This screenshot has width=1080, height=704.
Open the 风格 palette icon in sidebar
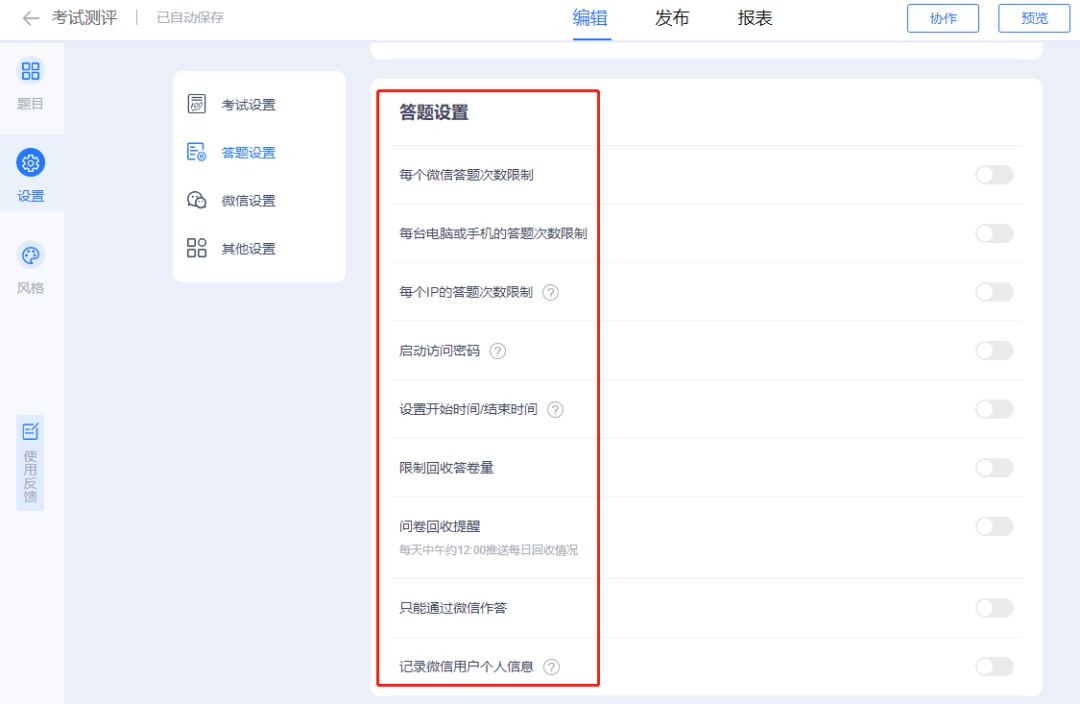pyautogui.click(x=30, y=256)
